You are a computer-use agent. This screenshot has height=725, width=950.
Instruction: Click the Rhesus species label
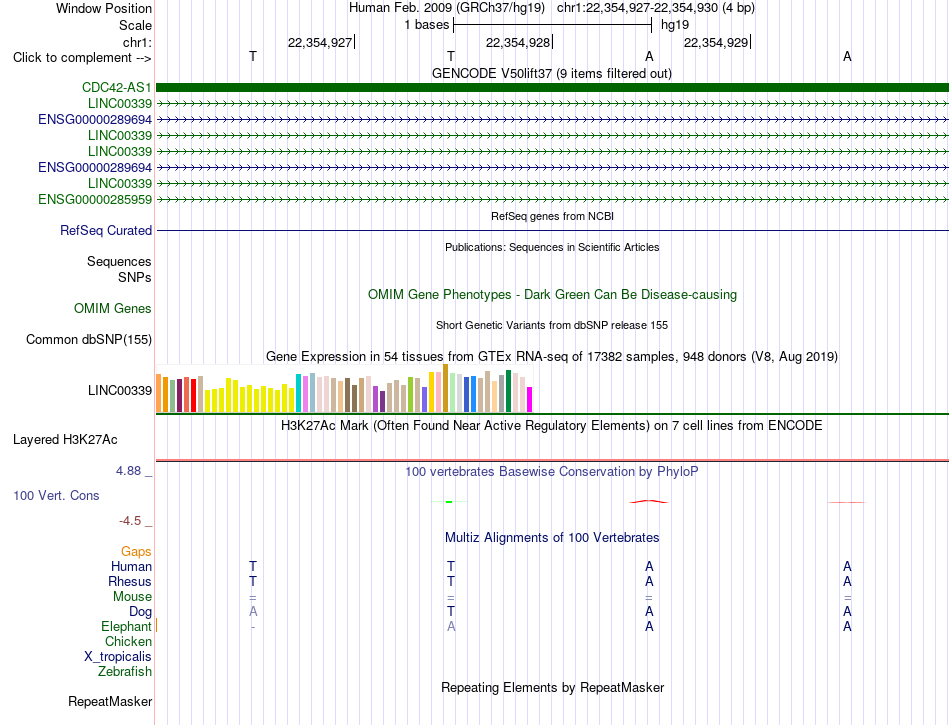point(130,582)
